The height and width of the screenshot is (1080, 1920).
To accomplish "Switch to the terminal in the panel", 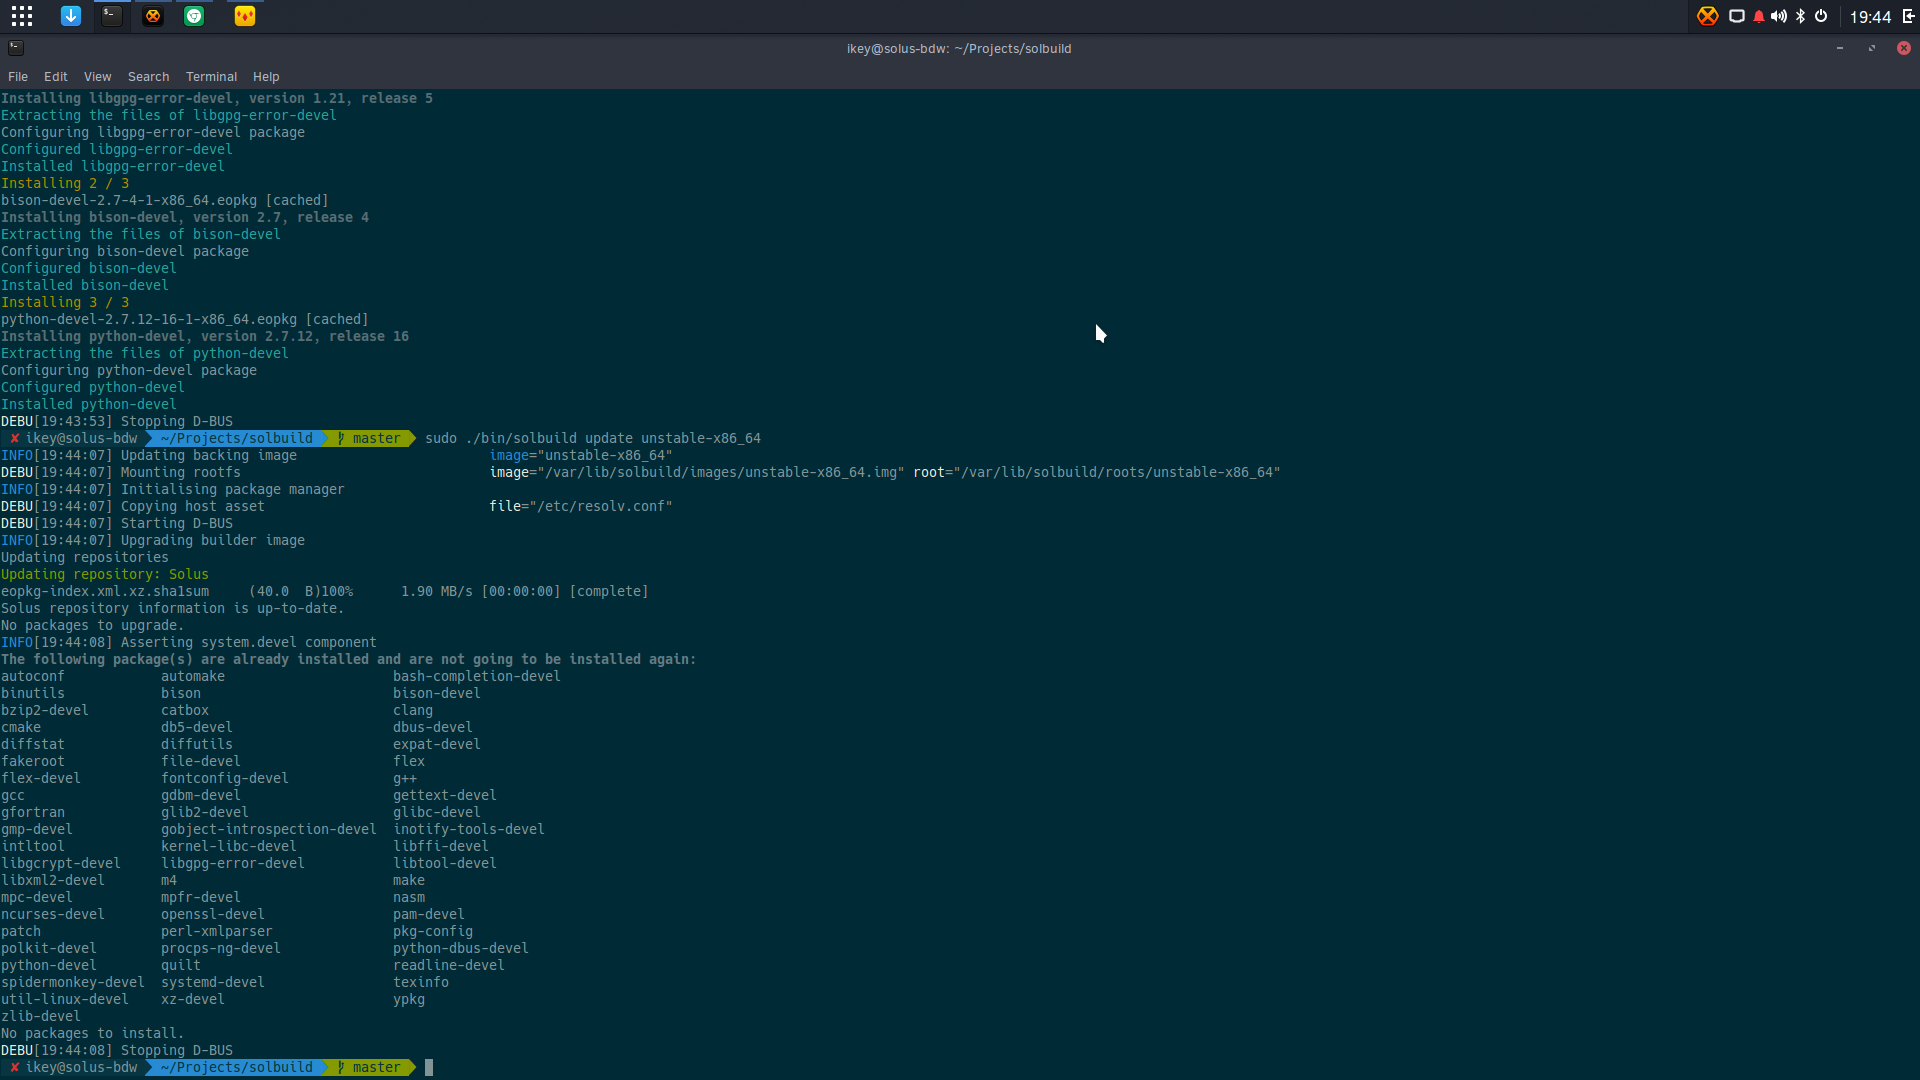I will tap(112, 16).
